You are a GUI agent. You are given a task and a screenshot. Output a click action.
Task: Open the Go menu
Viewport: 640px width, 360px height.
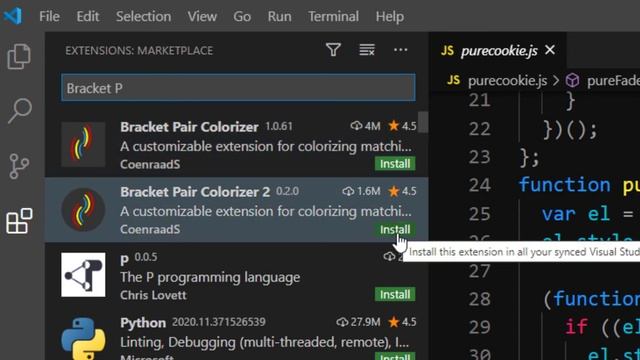(242, 16)
